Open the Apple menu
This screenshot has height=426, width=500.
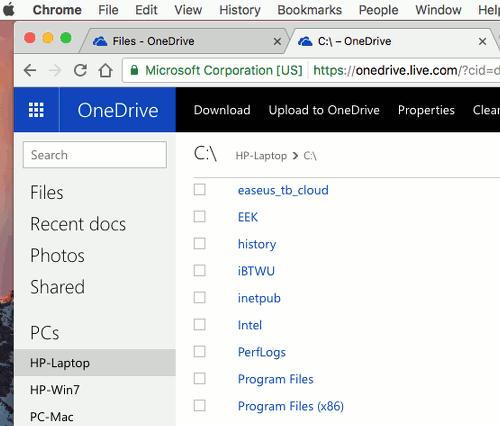pos(9,10)
